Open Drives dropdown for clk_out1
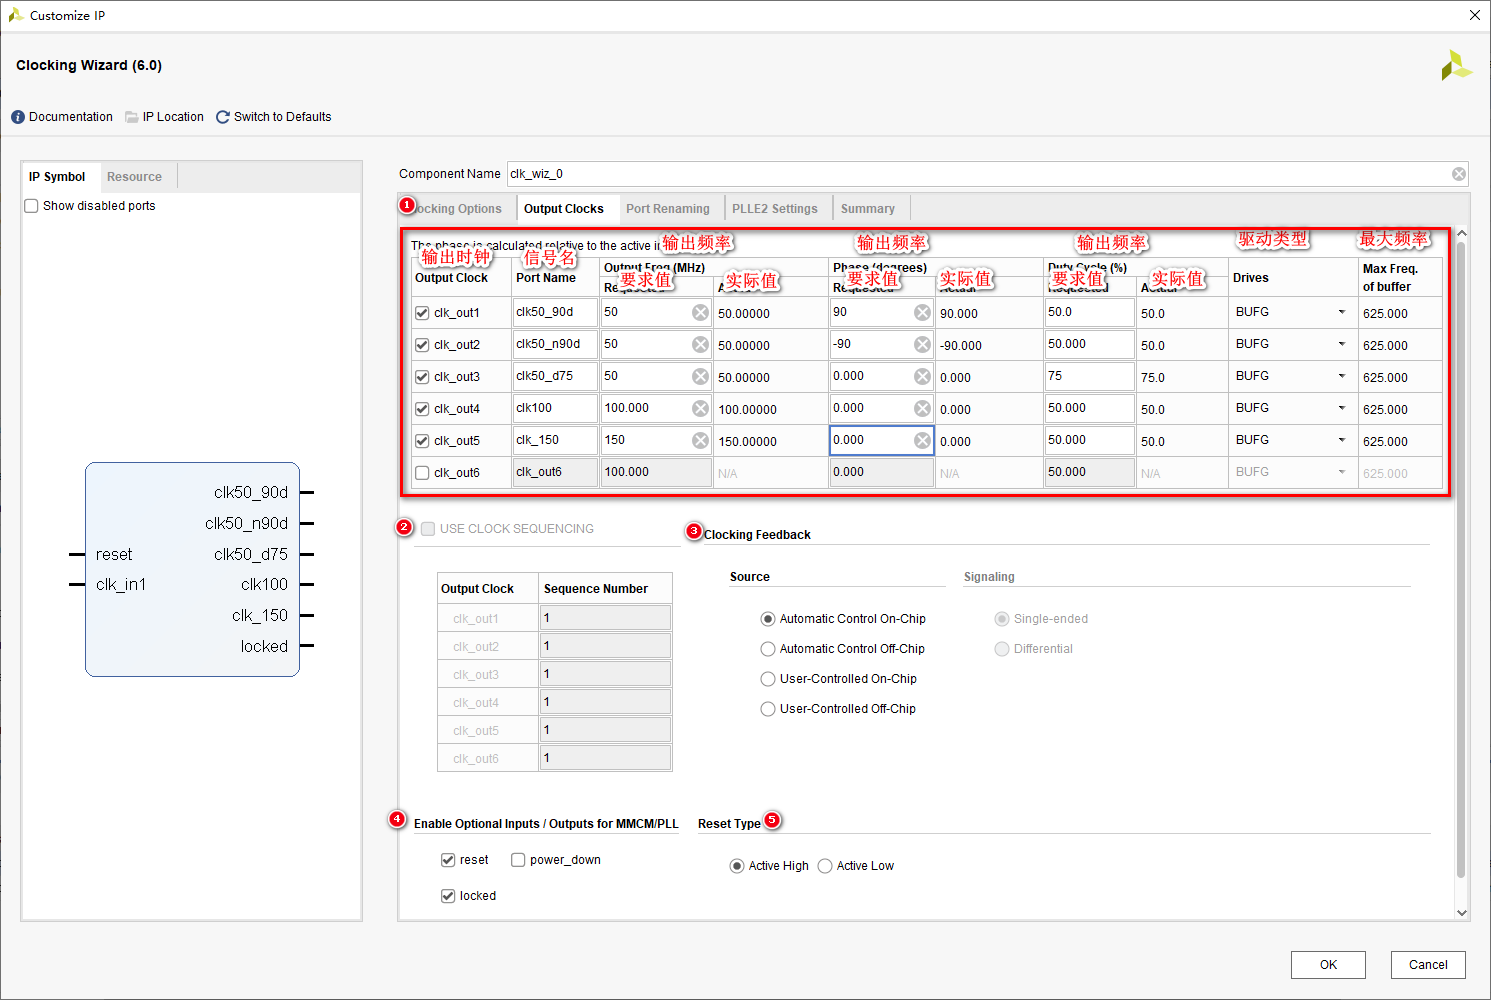Viewport: 1491px width, 1000px height. click(1341, 312)
